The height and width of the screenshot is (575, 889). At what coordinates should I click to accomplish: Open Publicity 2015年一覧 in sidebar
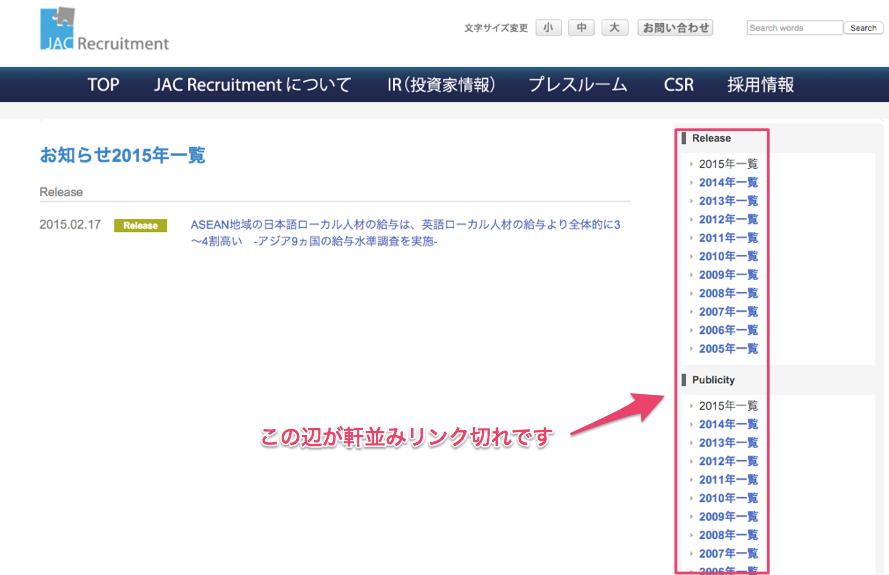(x=728, y=406)
